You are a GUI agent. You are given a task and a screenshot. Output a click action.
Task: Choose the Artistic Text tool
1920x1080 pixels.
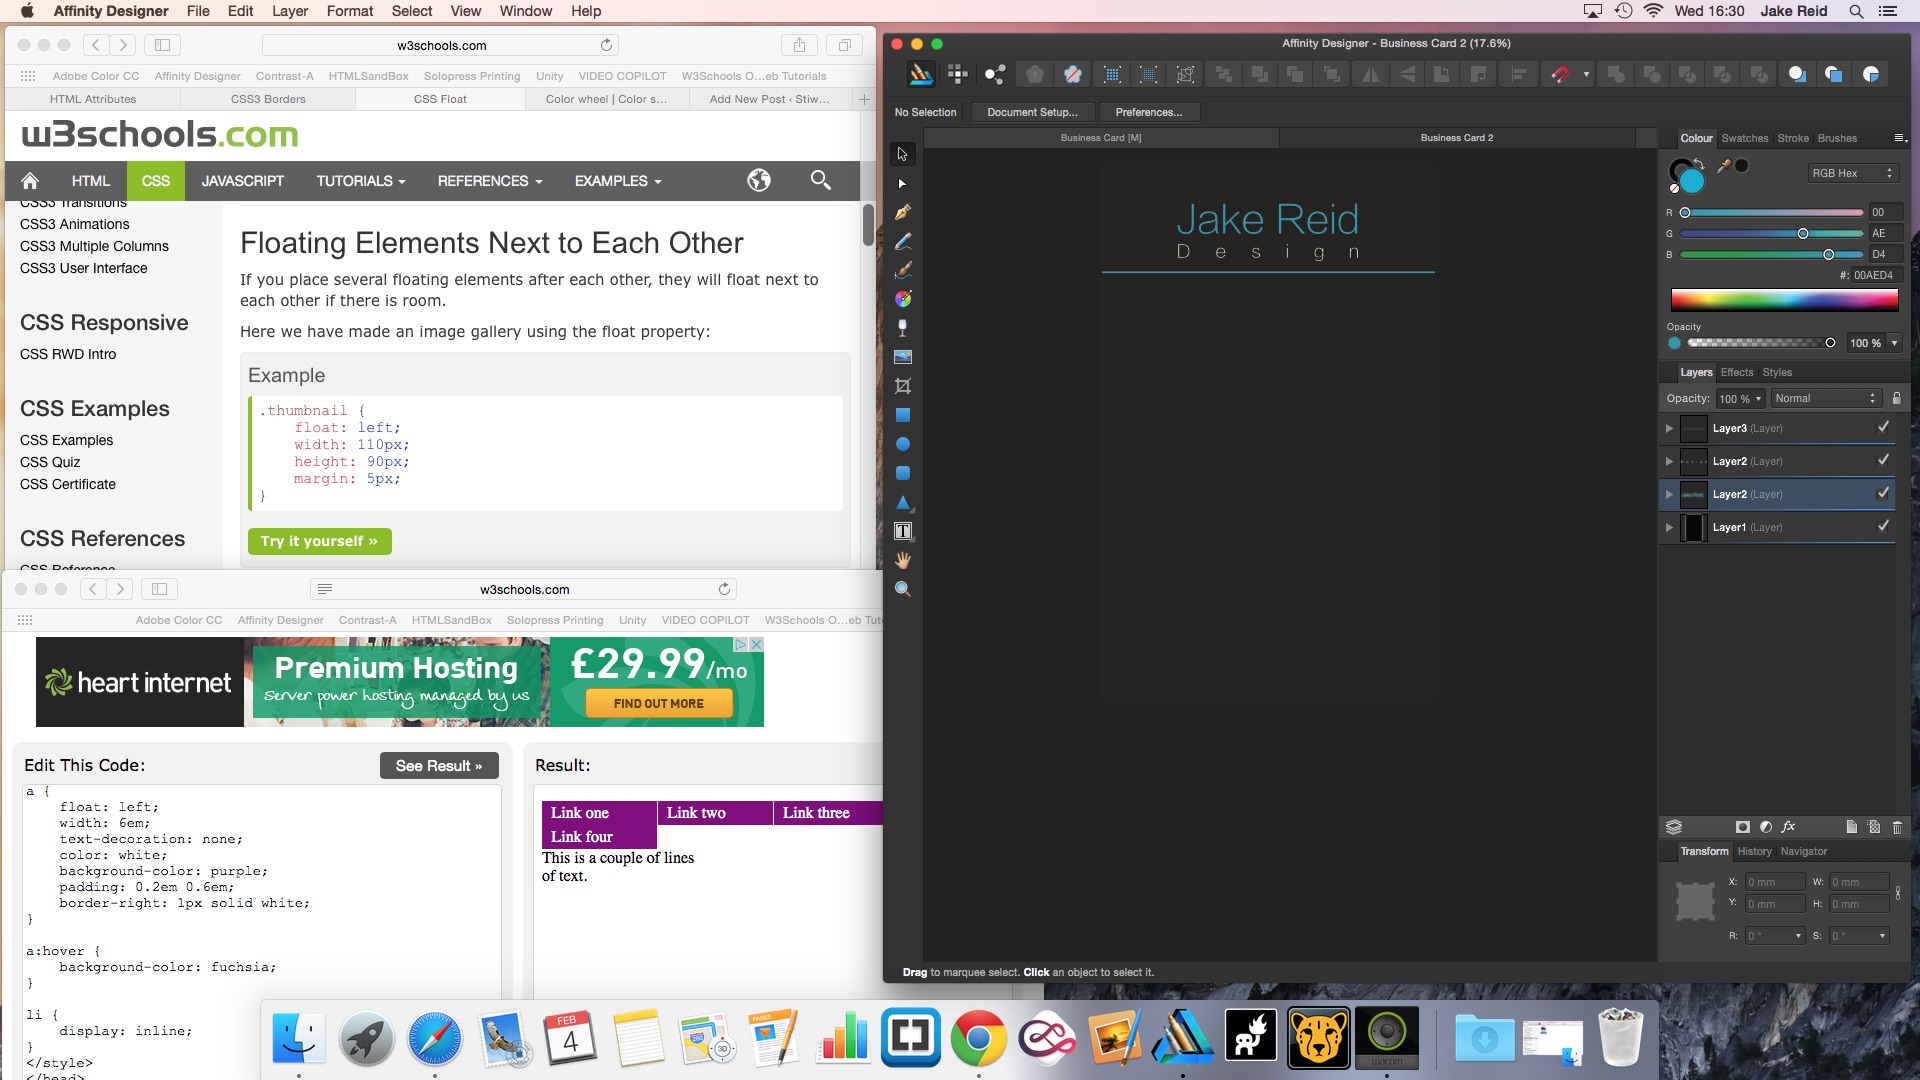[902, 531]
